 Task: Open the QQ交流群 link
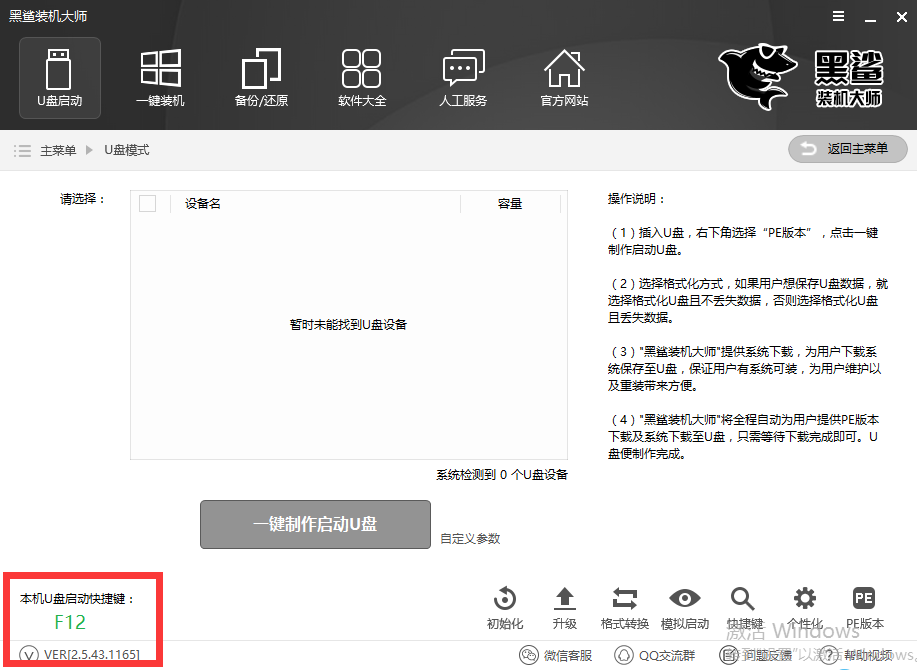pos(654,655)
